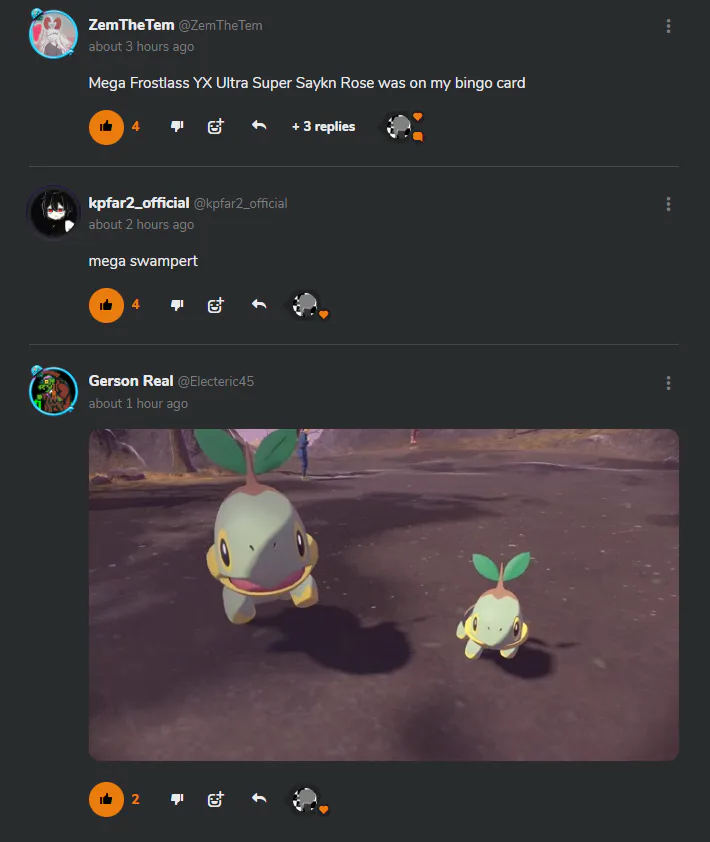This screenshot has height=842, width=710.
Task: Reply to kpfar2_official's comment
Action: click(x=259, y=304)
